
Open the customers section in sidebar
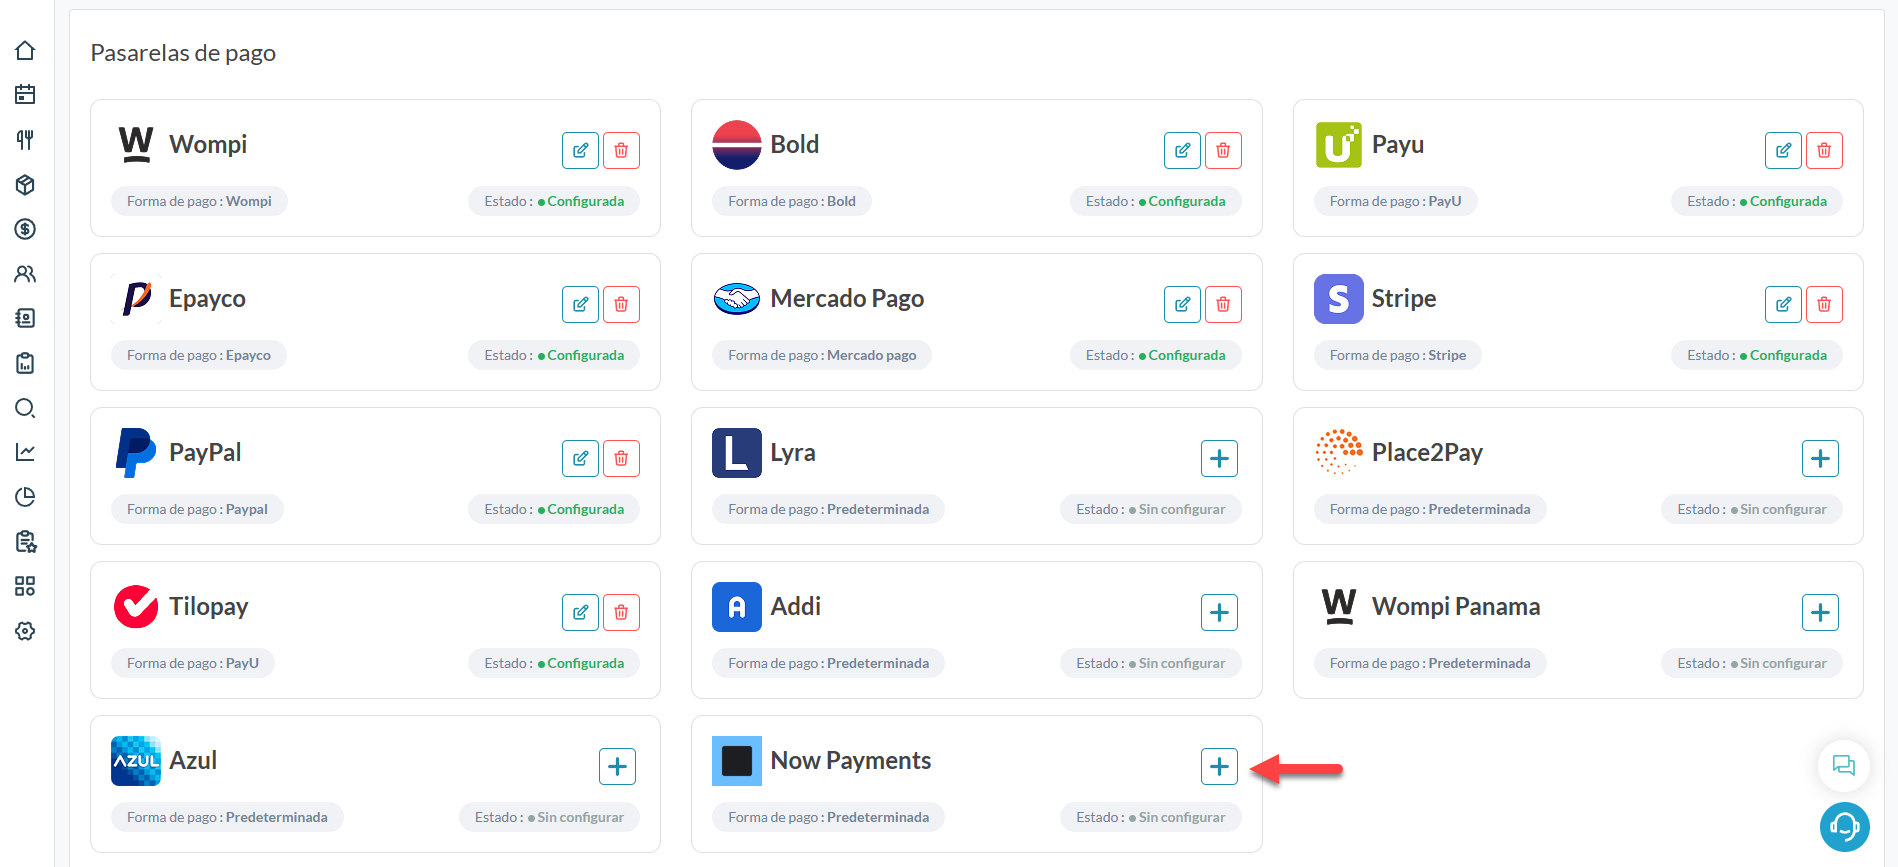click(26, 273)
